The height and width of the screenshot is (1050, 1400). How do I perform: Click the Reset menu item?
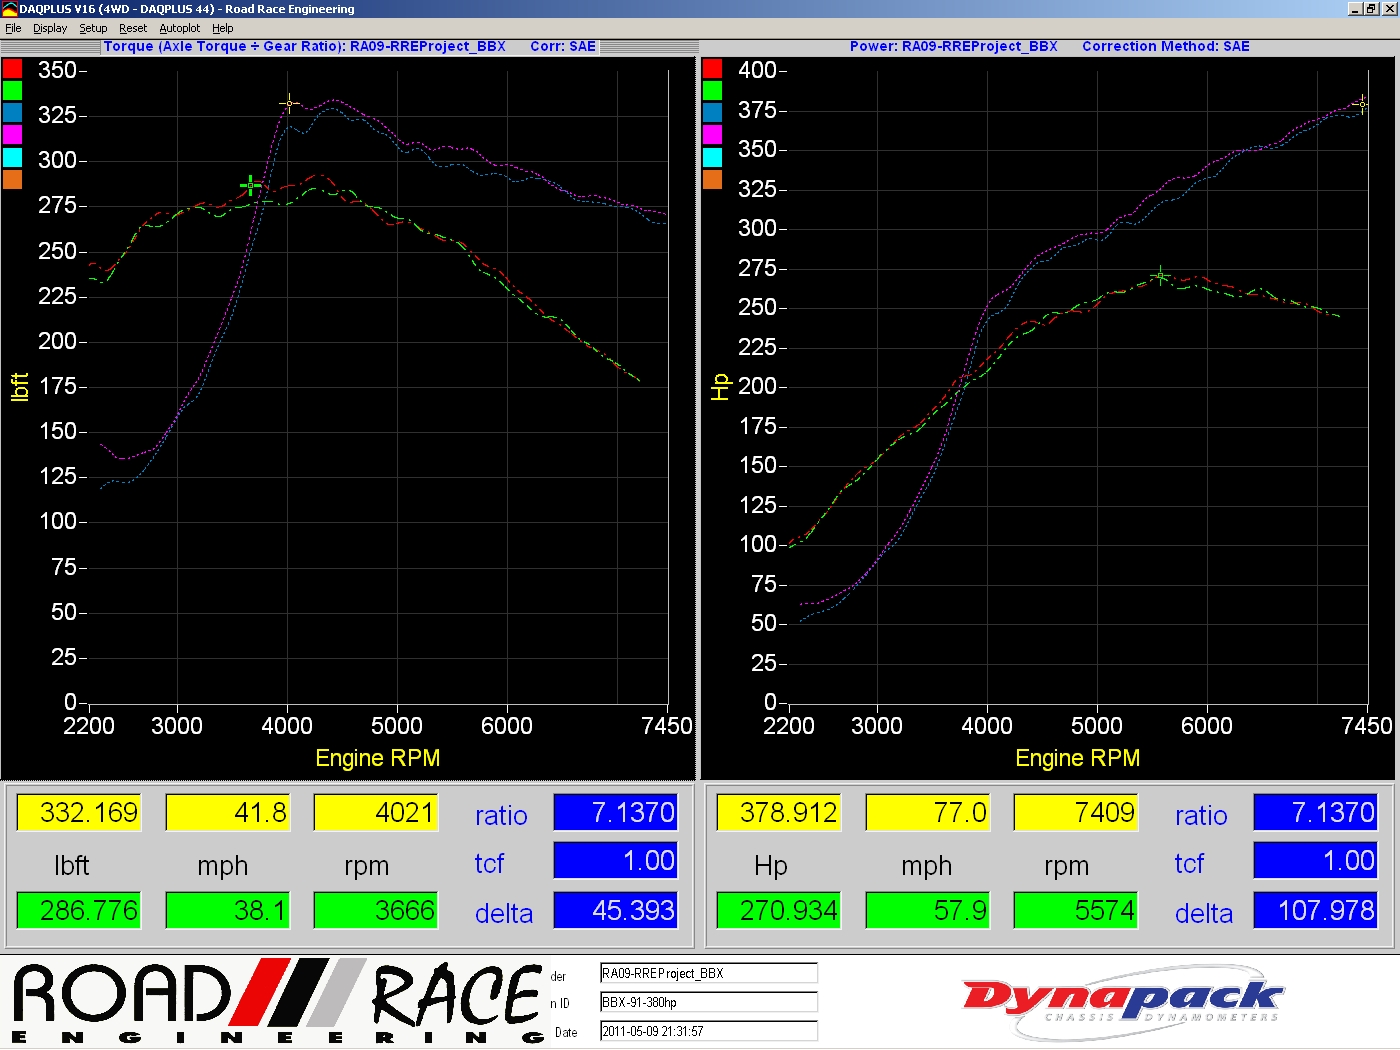pyautogui.click(x=133, y=28)
